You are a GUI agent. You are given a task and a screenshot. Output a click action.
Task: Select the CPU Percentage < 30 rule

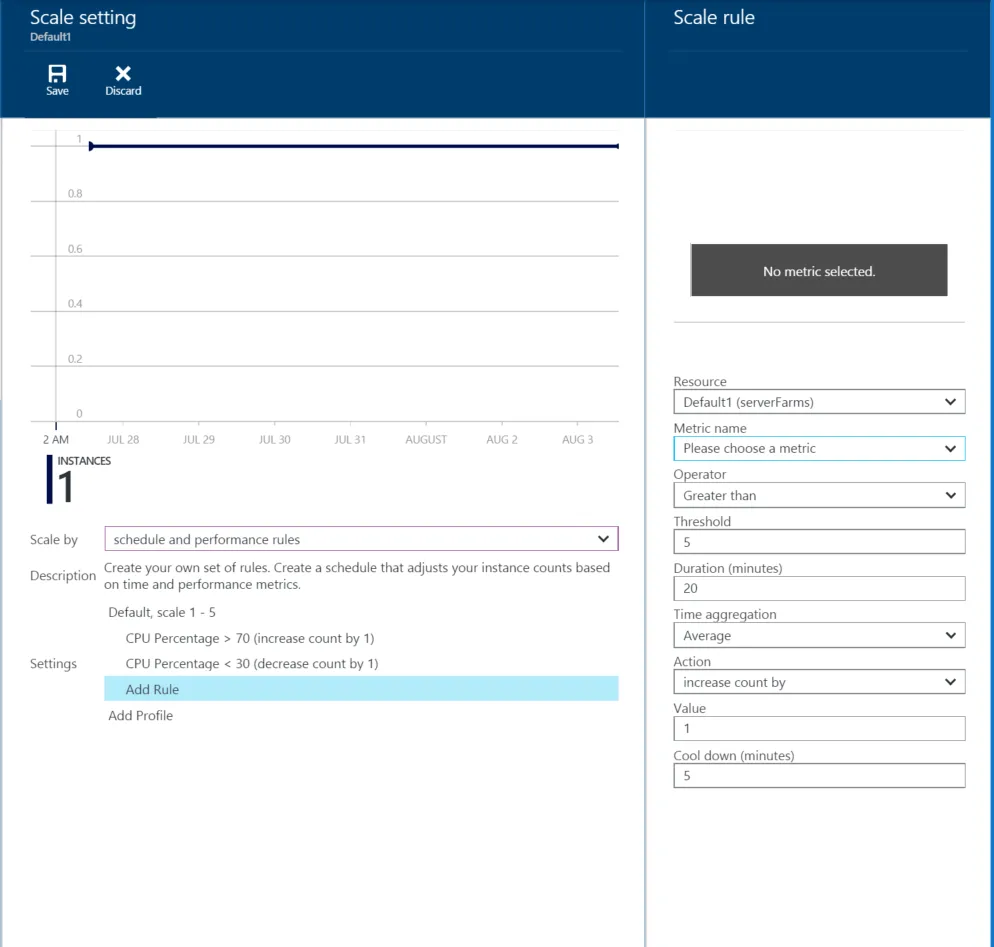click(x=252, y=664)
